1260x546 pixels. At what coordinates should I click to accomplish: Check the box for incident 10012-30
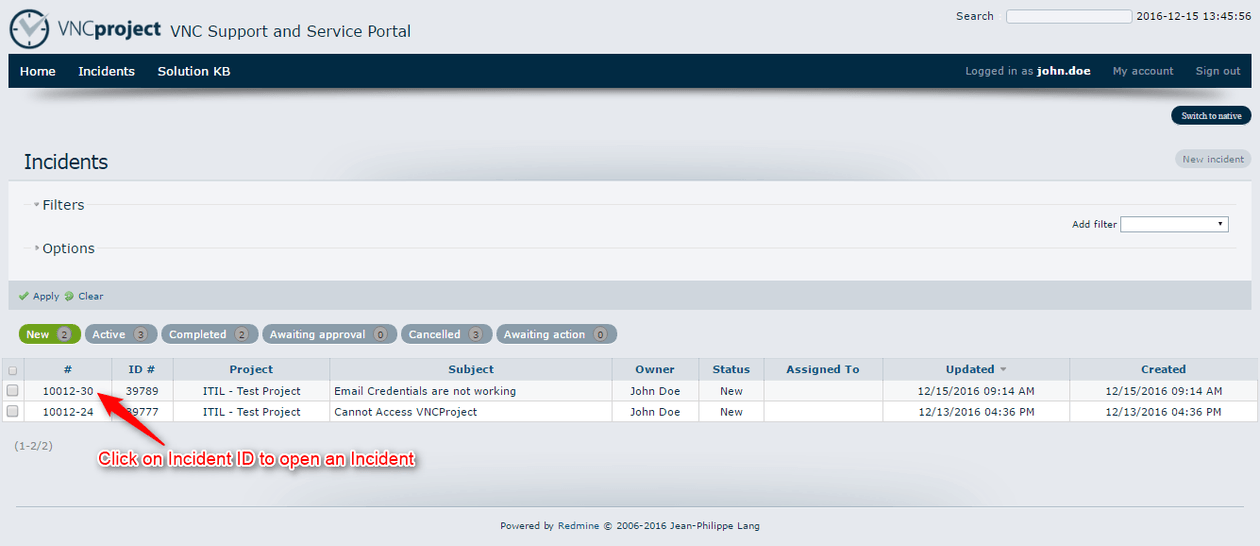(x=13, y=391)
